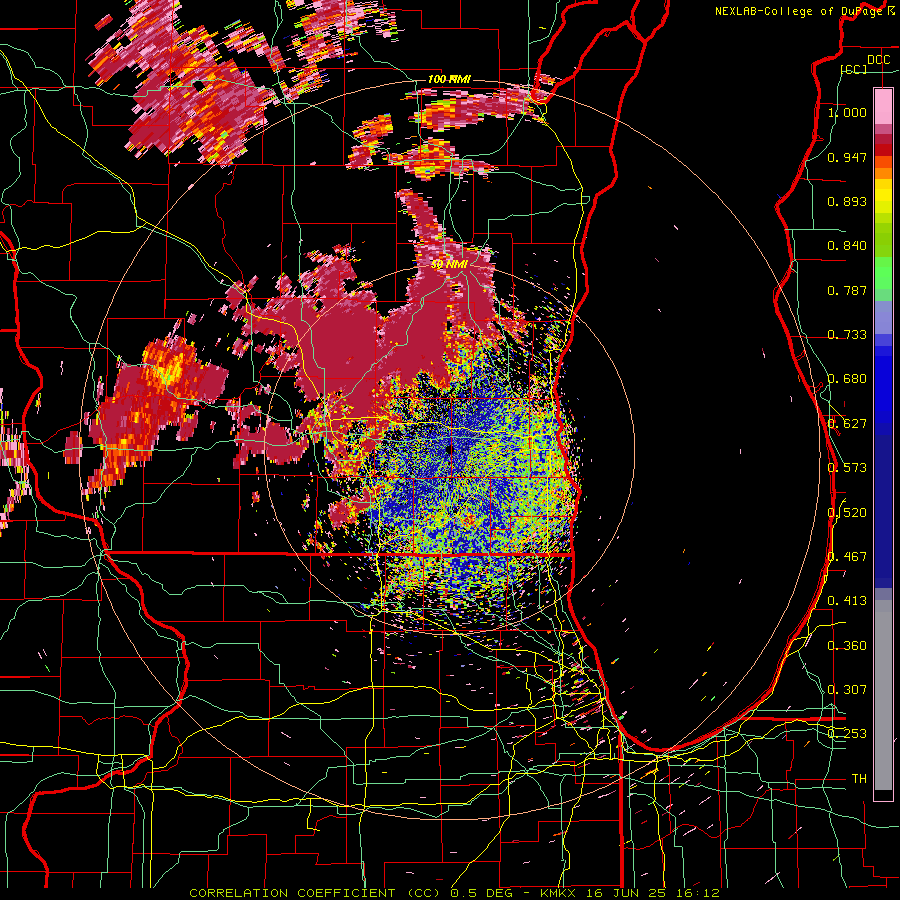Click the 100 NMI range ring label
900x900 pixels.
pyautogui.click(x=449, y=79)
